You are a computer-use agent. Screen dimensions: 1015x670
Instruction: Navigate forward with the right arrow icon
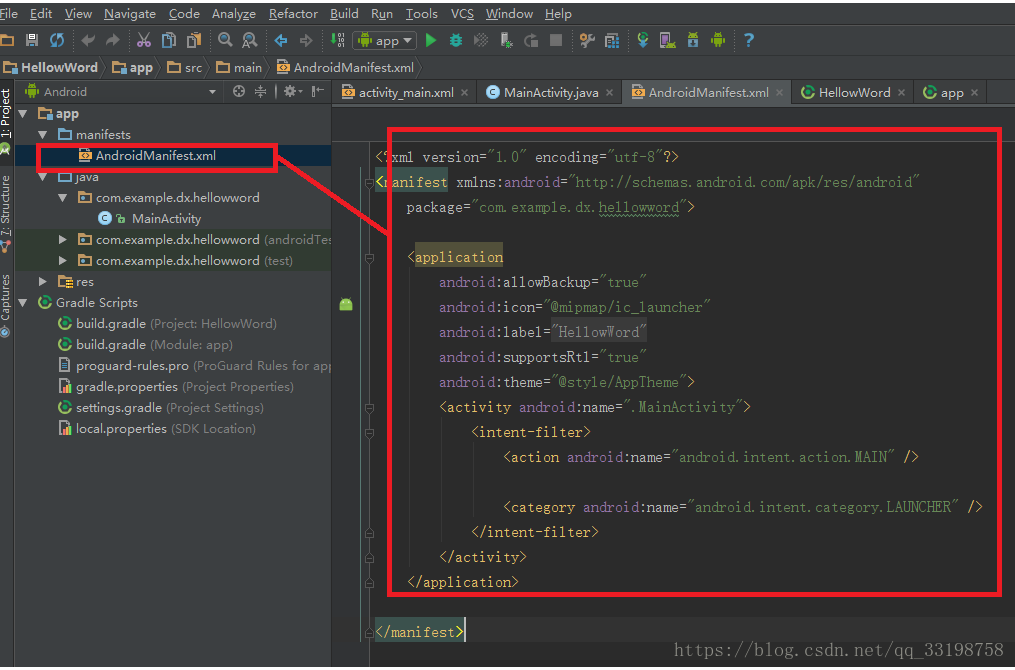pos(306,40)
